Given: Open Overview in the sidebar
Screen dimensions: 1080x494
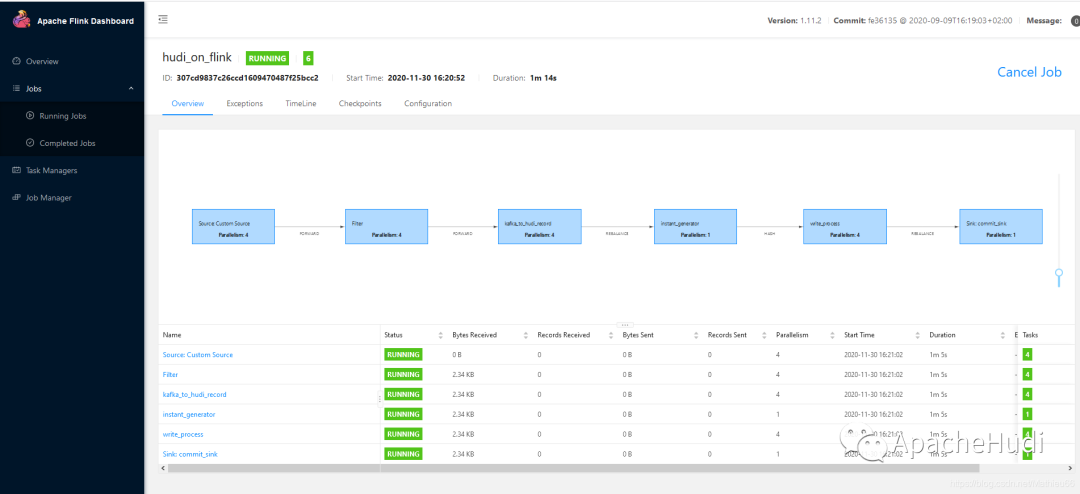Looking at the screenshot, I should [x=42, y=61].
